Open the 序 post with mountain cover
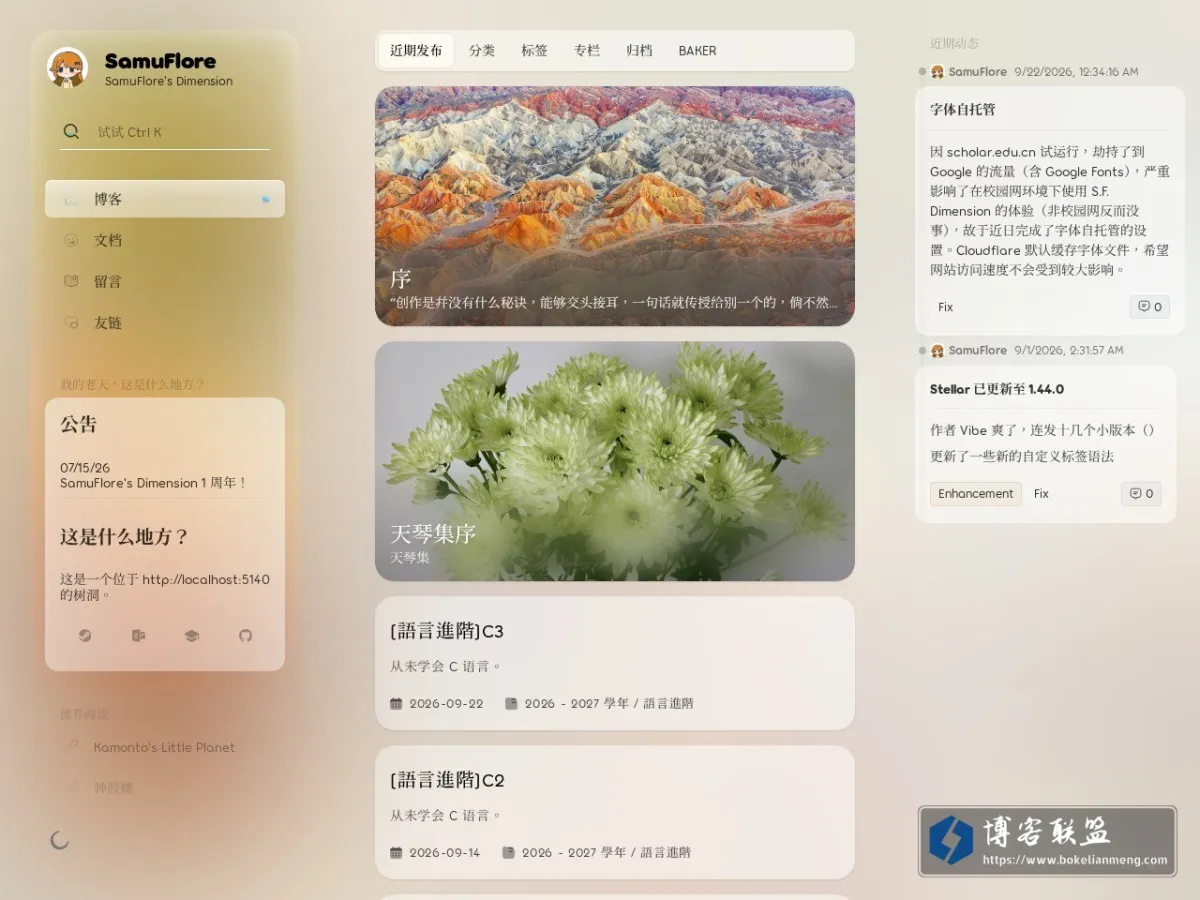The width and height of the screenshot is (1200, 900). (x=615, y=206)
